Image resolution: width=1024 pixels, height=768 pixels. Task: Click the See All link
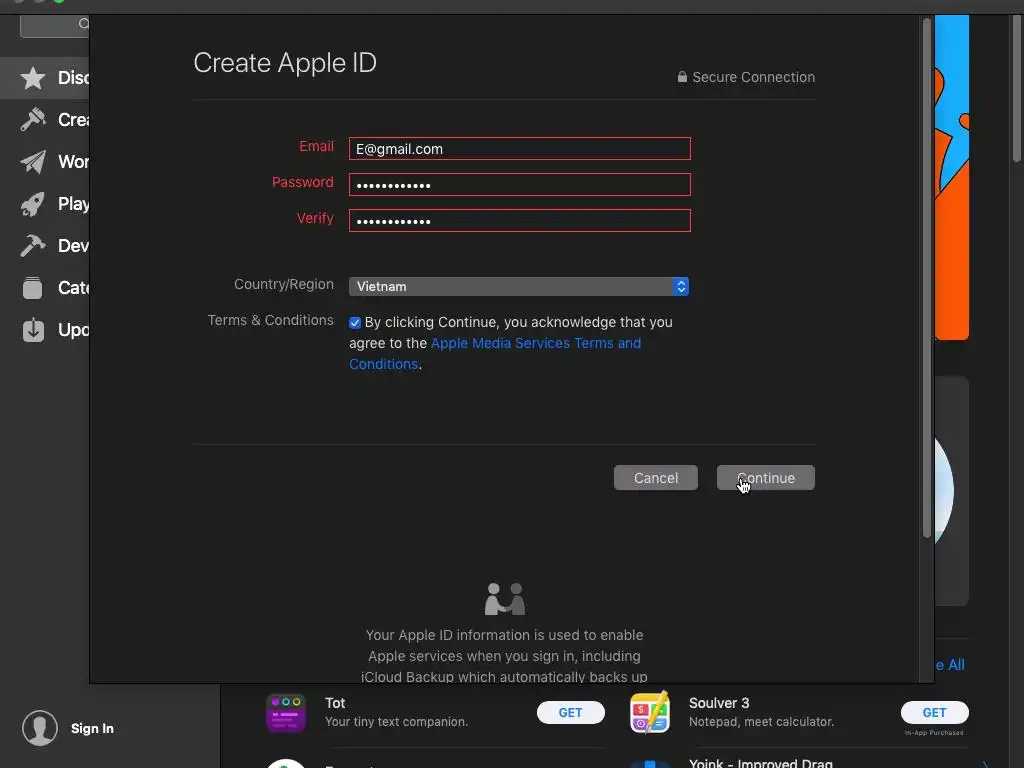coord(950,665)
